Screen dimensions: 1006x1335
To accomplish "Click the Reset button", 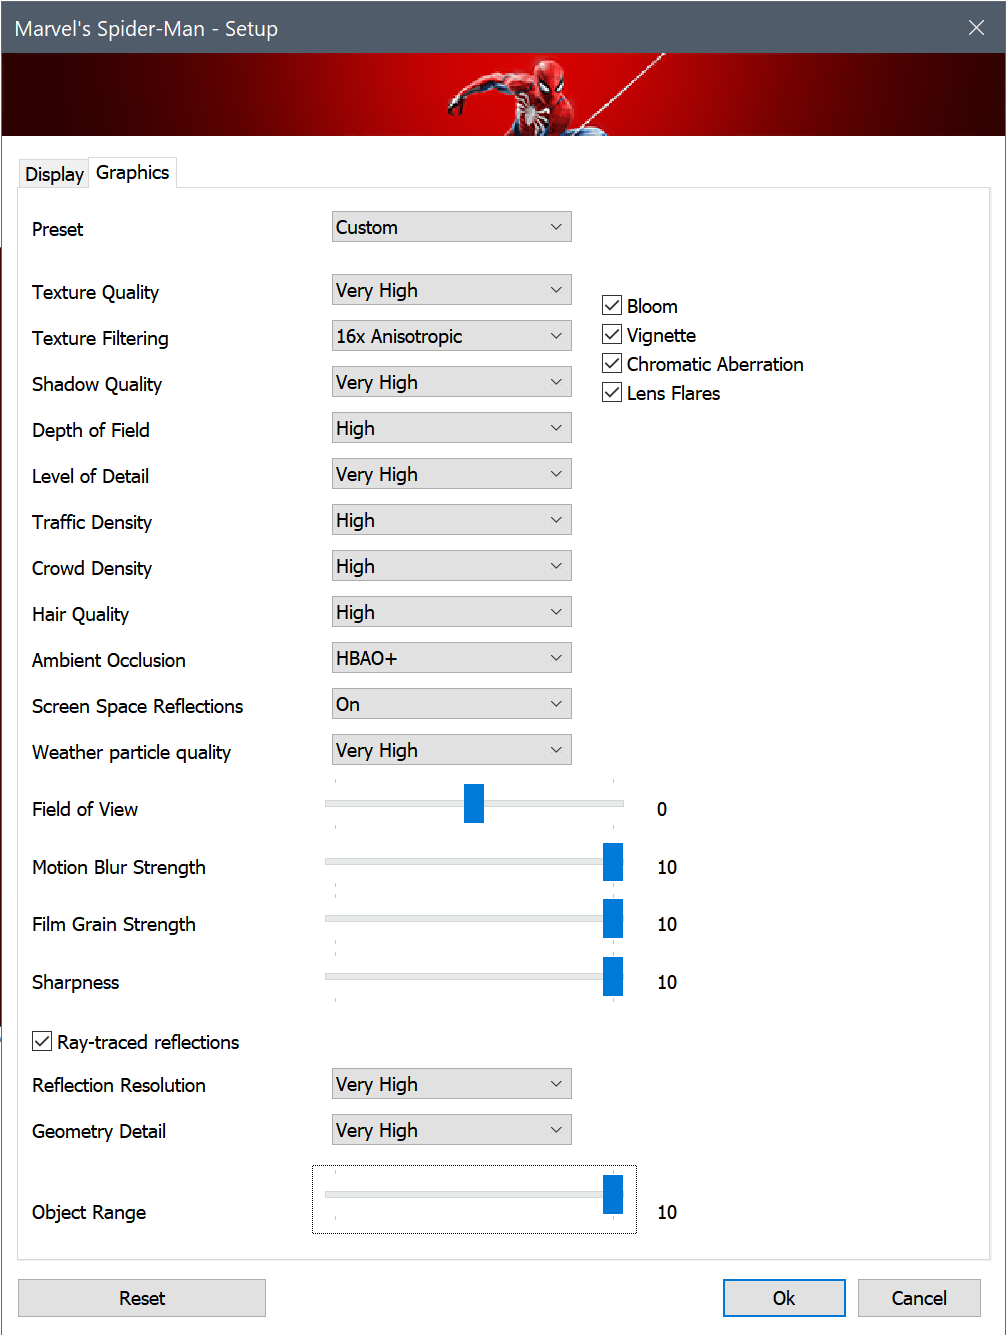I will [x=142, y=1298].
